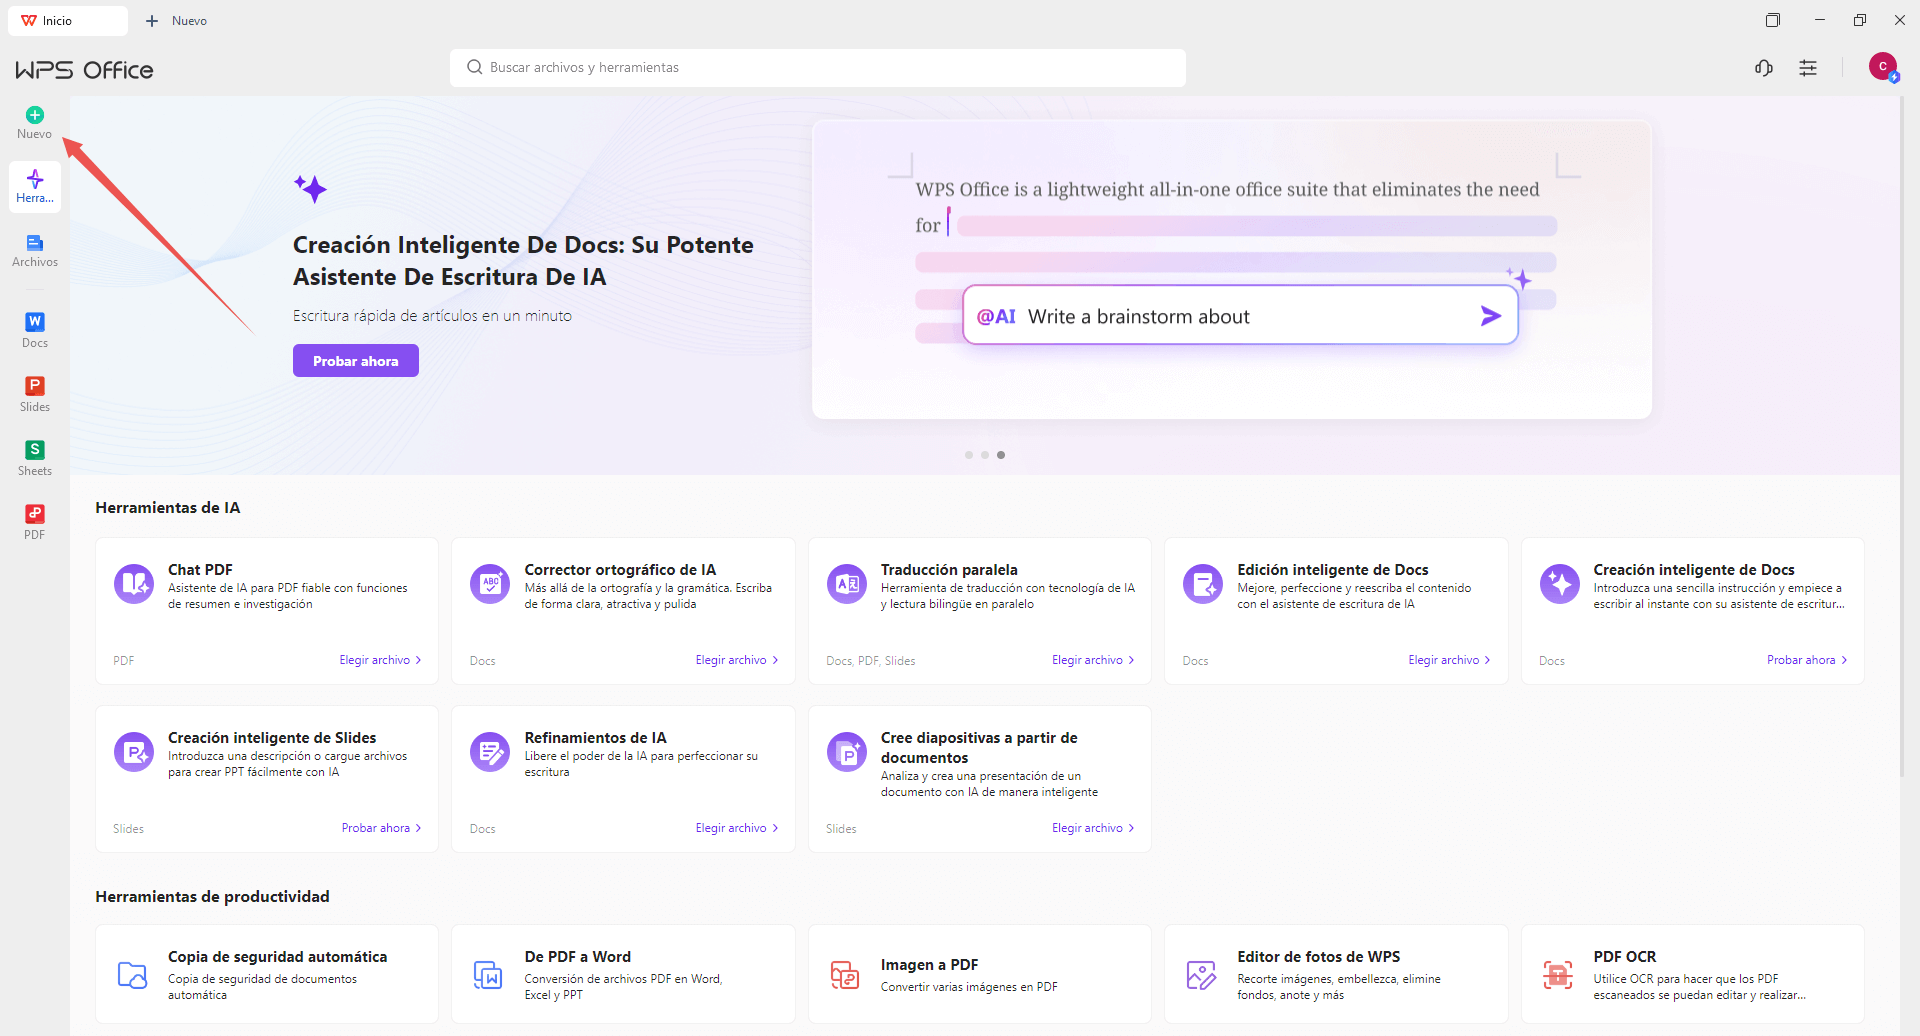Select the Herramientas sidebar icon
This screenshot has height=1036, width=1920.
34,185
